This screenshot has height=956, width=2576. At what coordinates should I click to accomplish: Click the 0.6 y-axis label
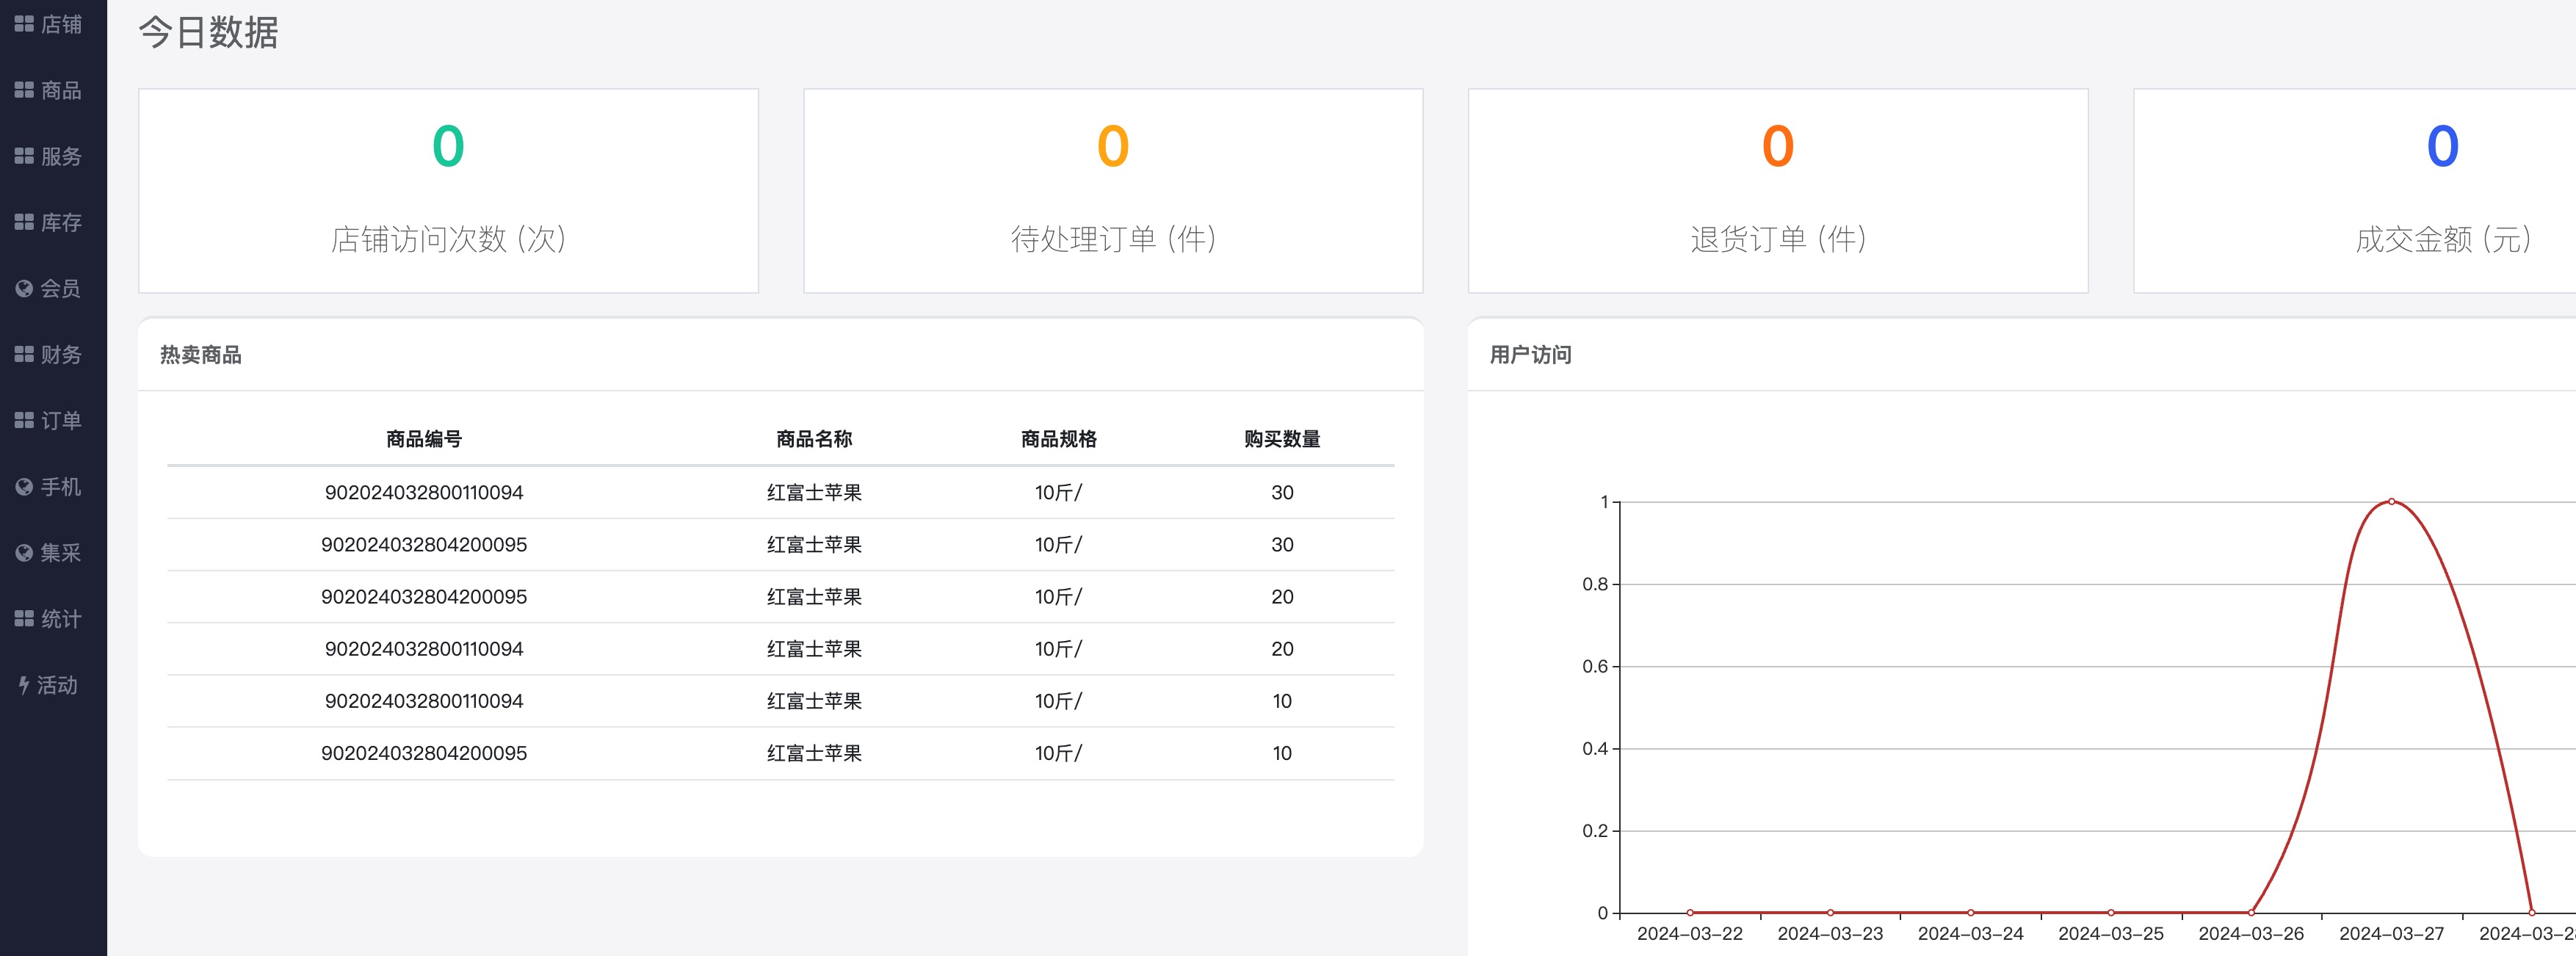pos(1595,666)
